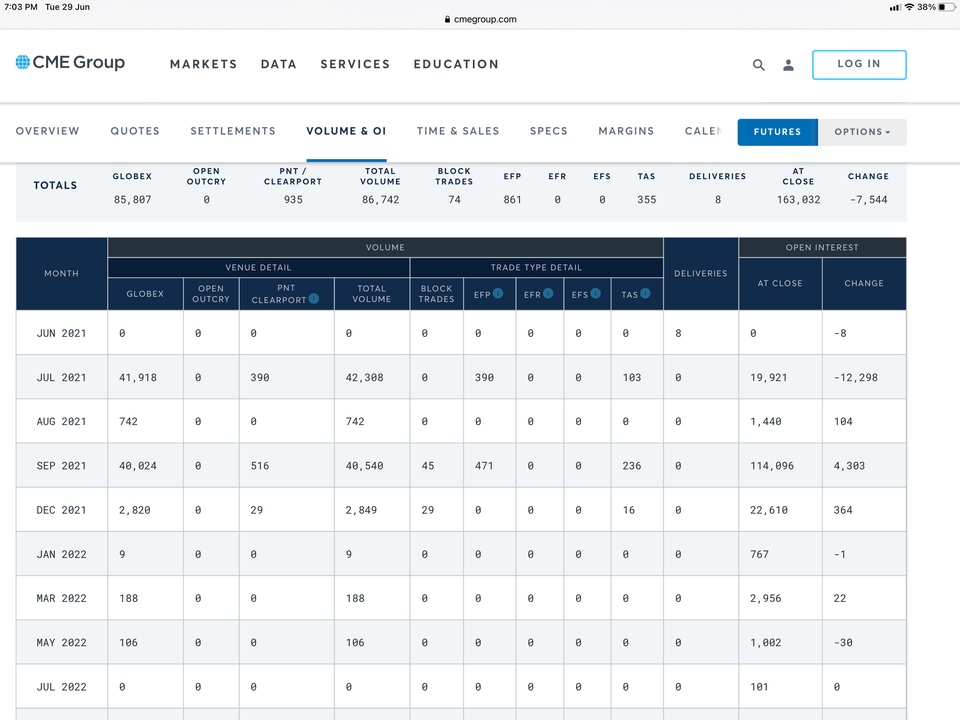Screen dimensions: 960x720
Task: Click PNT Clearport info icon
Action: (313, 299)
